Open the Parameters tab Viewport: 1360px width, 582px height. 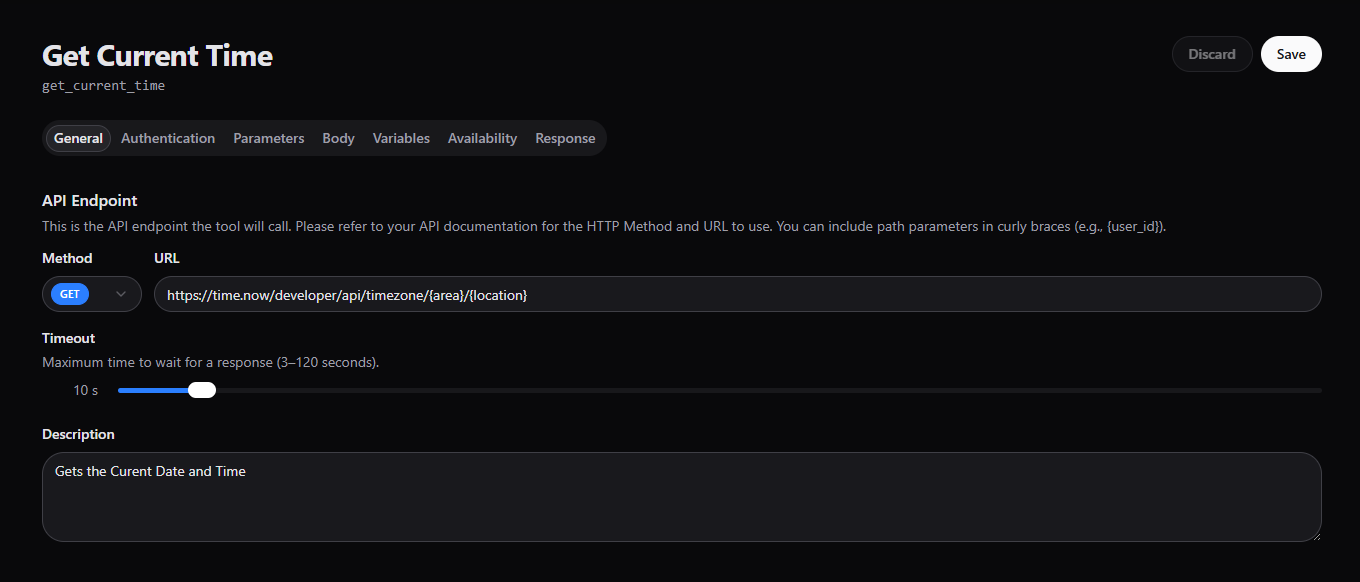268,139
